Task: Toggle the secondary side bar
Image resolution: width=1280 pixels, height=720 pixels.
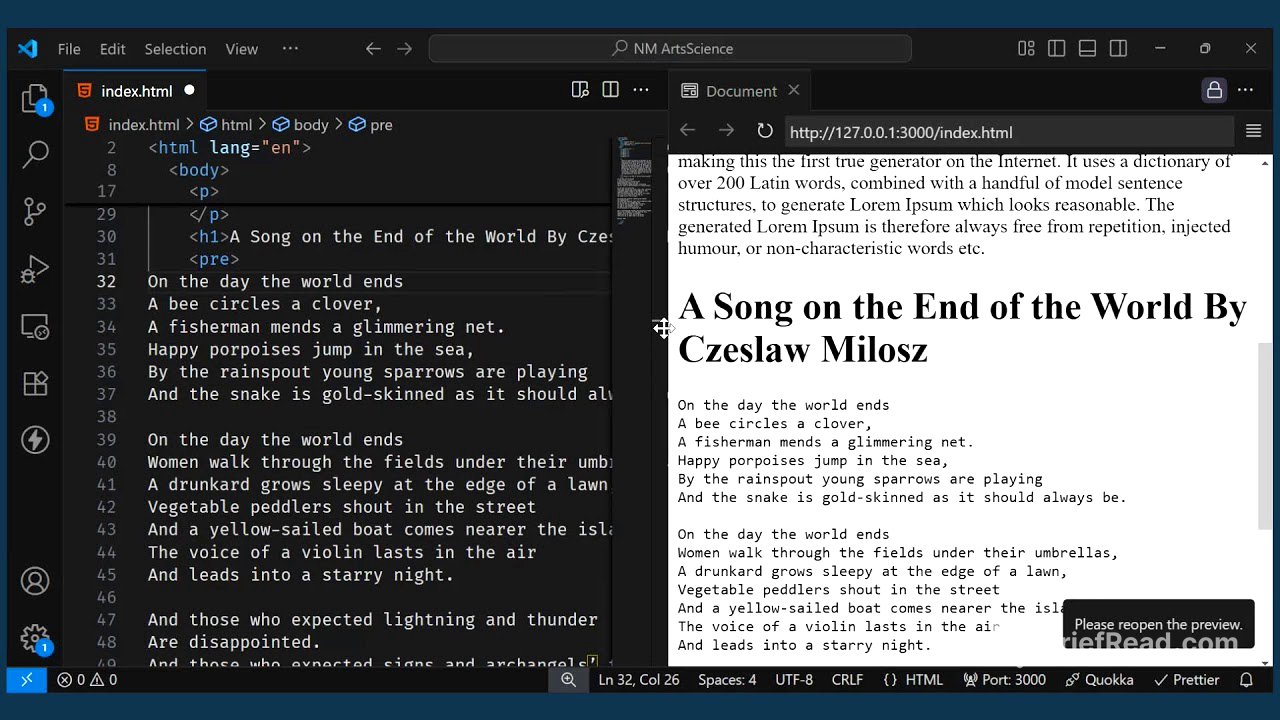Action: coord(1119,48)
